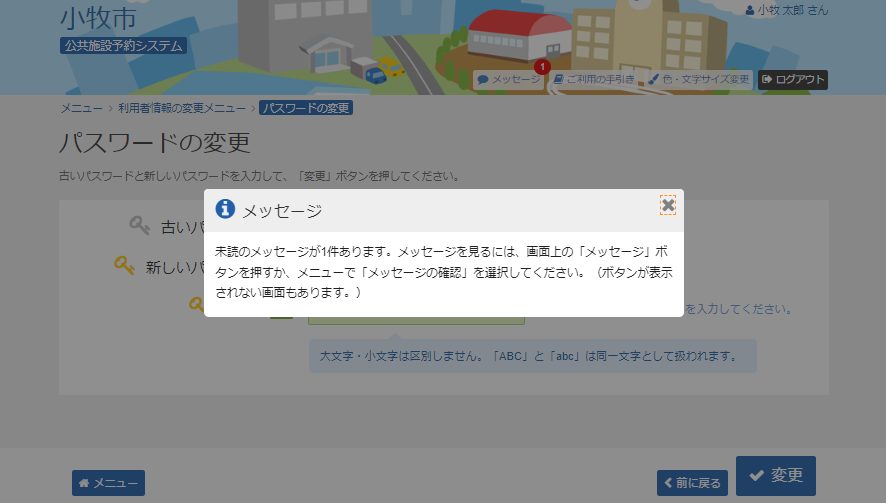Close the メッセージ dialog with the X
Viewport: 886px width, 503px height.
tap(667, 205)
